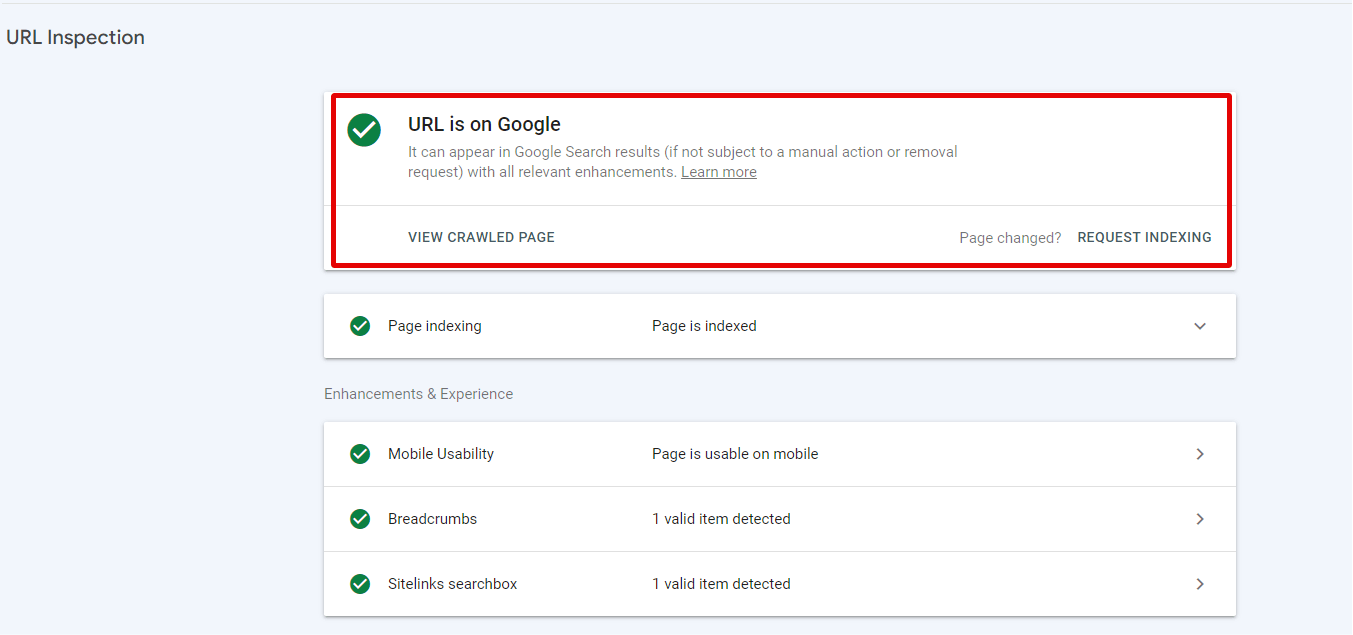Screen dimensions: 1353x635
Task: Expand the Page indexing row chevron
Action: coord(1200,326)
